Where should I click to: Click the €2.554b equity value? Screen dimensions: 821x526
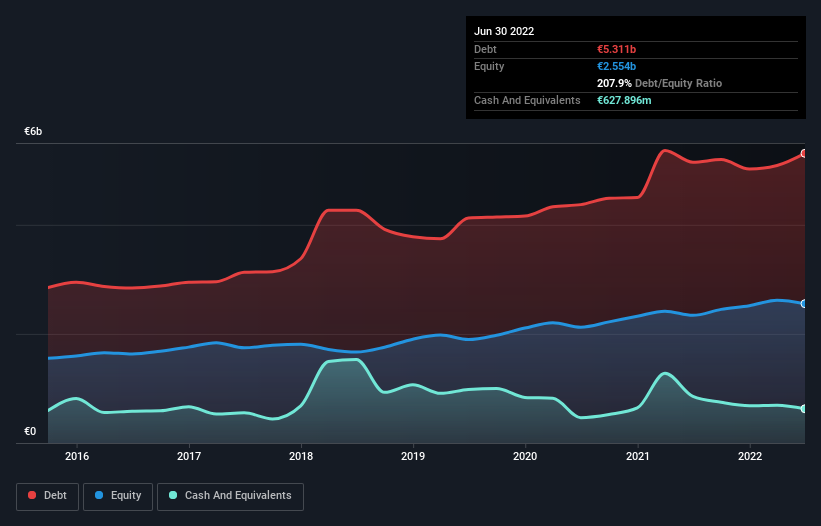tap(616, 66)
